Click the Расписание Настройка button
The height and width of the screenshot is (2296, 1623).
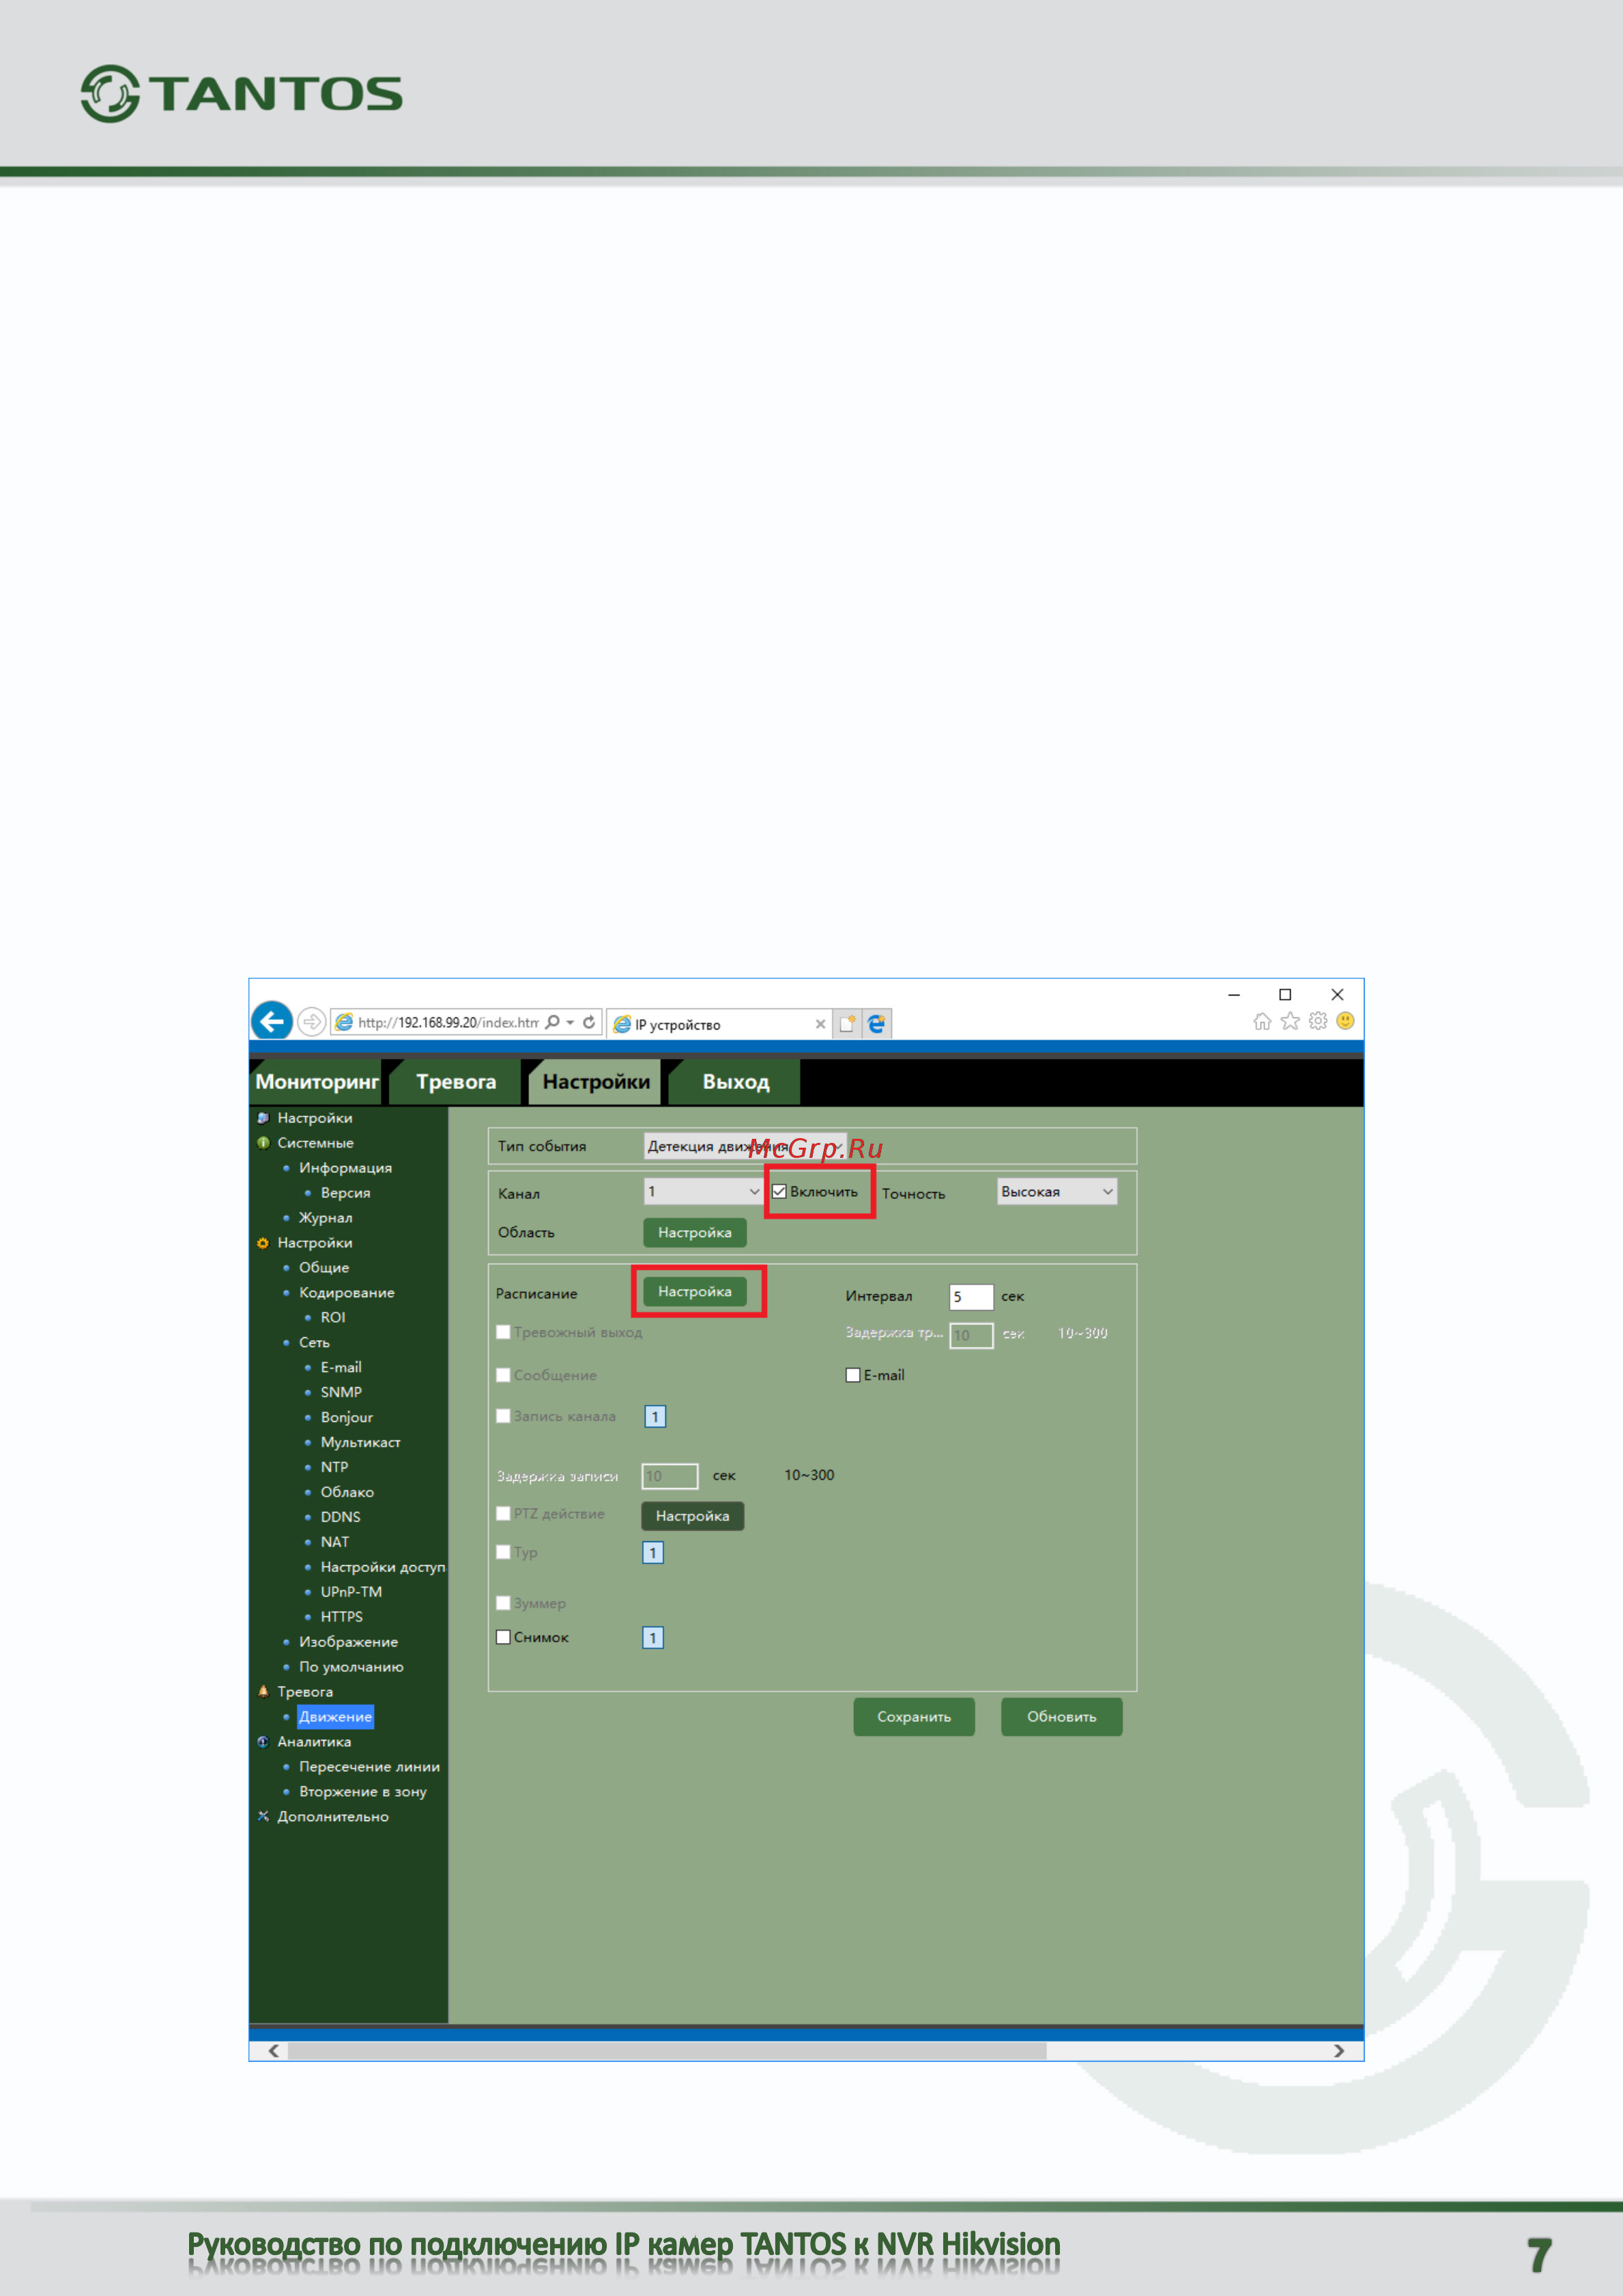(x=694, y=1291)
